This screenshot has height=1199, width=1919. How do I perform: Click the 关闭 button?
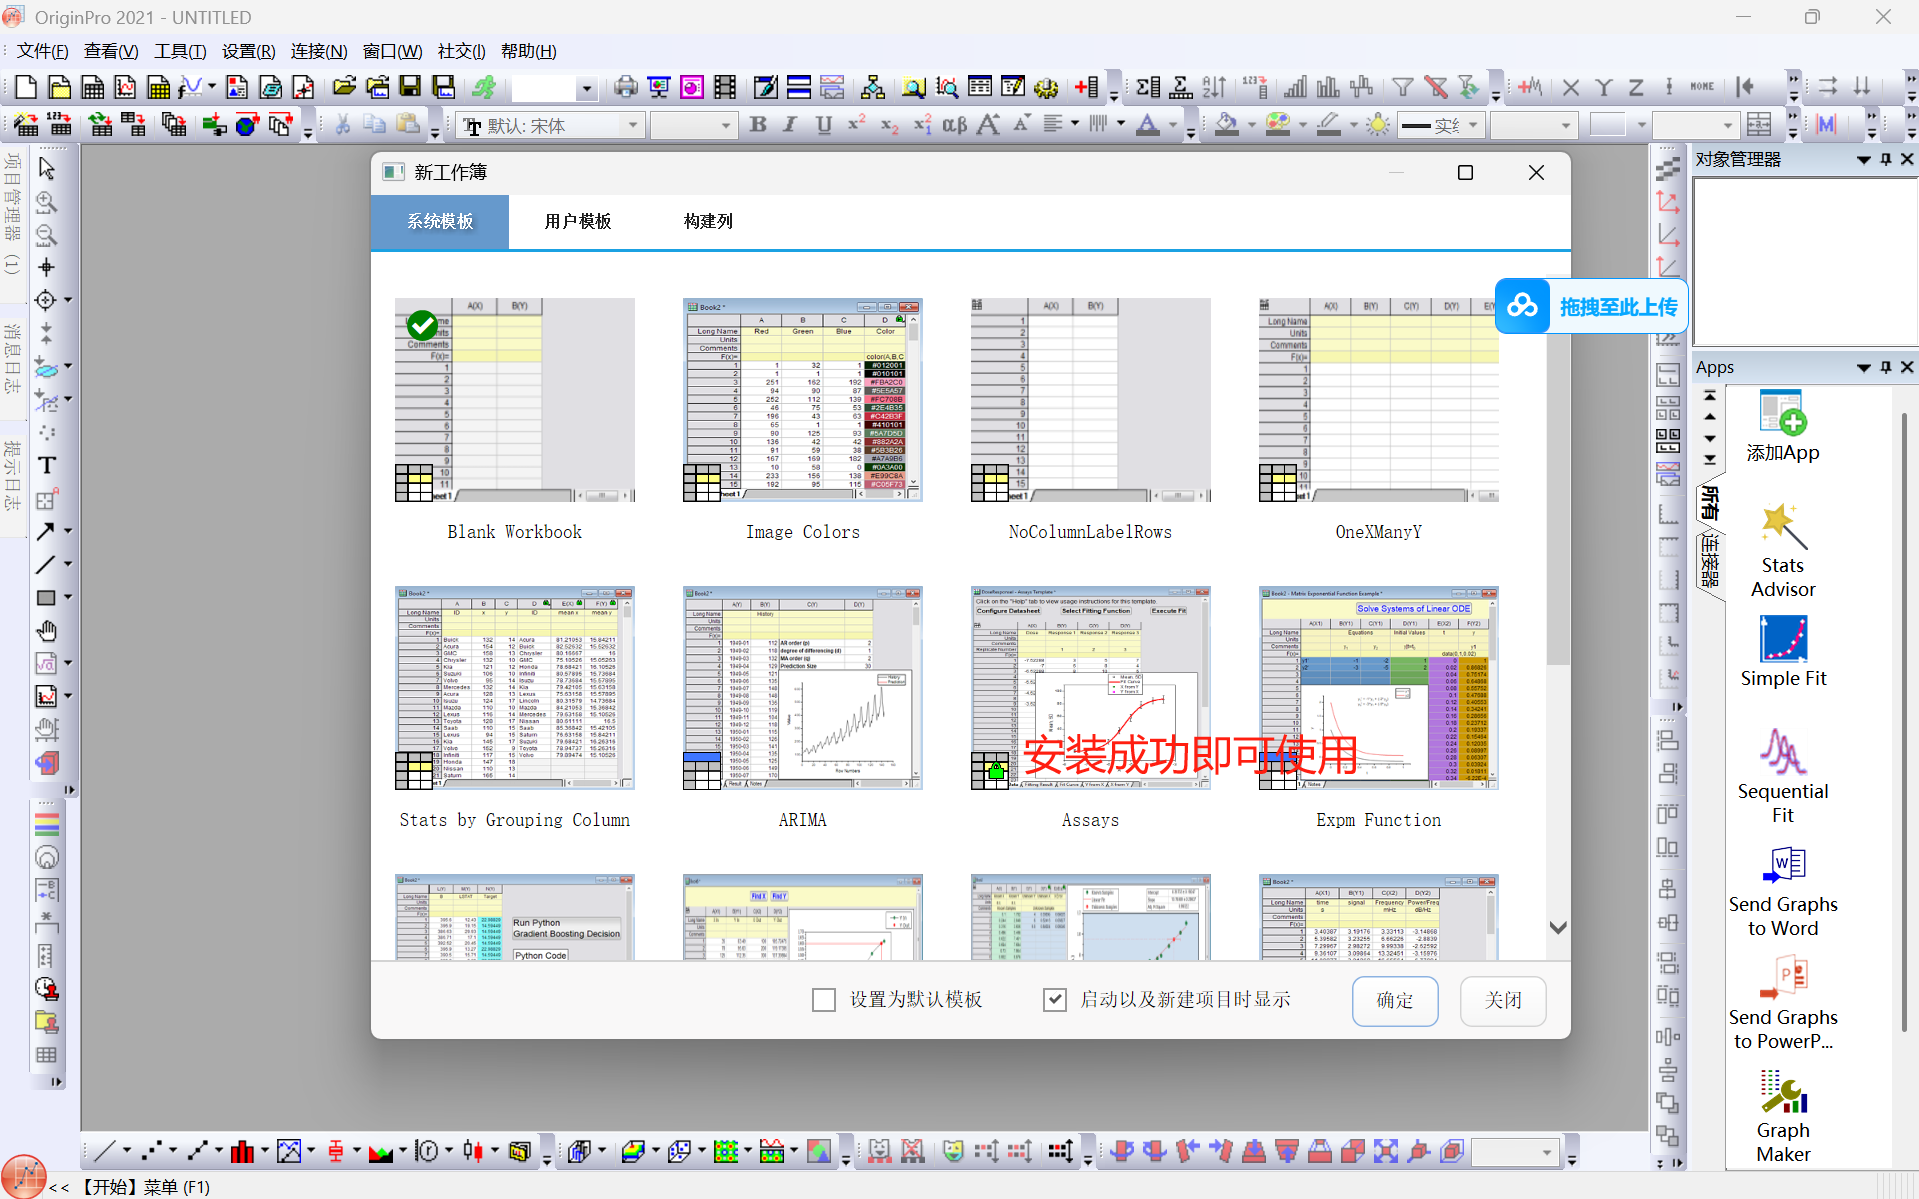coord(1503,1001)
